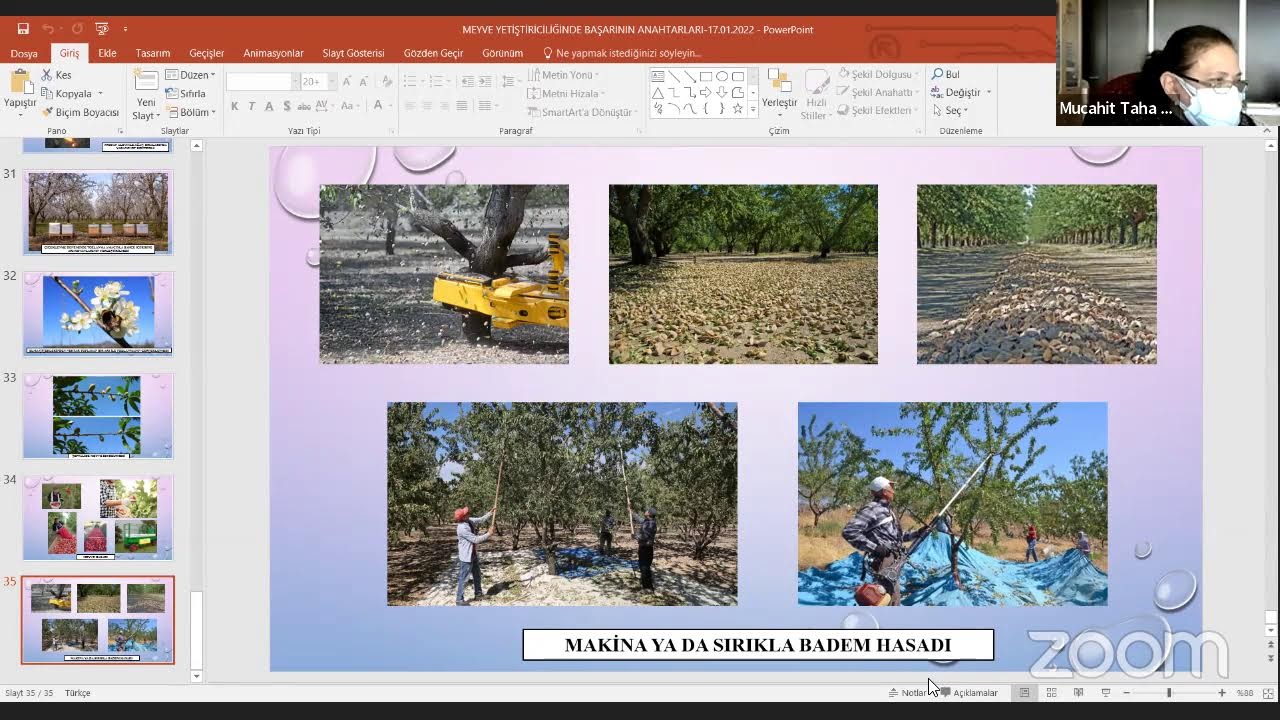
Task: Toggle center text alignment
Action: pos(427,106)
